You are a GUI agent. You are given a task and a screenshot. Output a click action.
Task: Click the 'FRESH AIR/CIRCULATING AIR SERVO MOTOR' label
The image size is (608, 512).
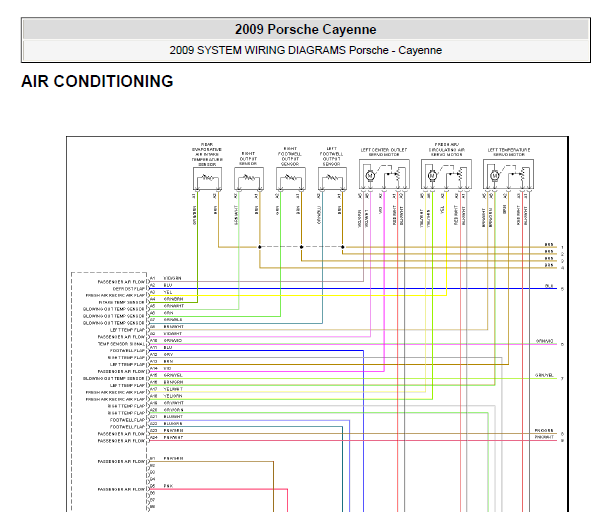point(446,149)
